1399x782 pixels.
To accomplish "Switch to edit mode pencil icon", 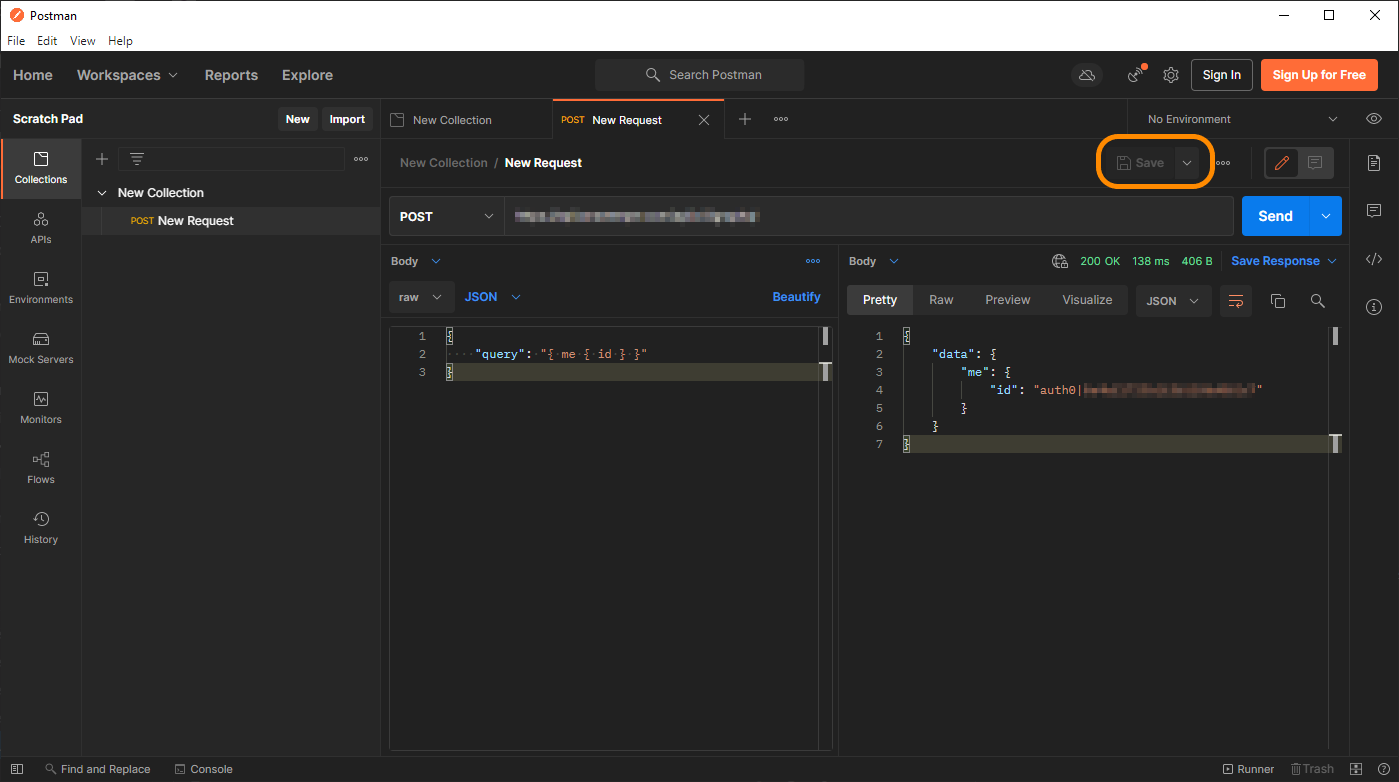I will click(1282, 163).
